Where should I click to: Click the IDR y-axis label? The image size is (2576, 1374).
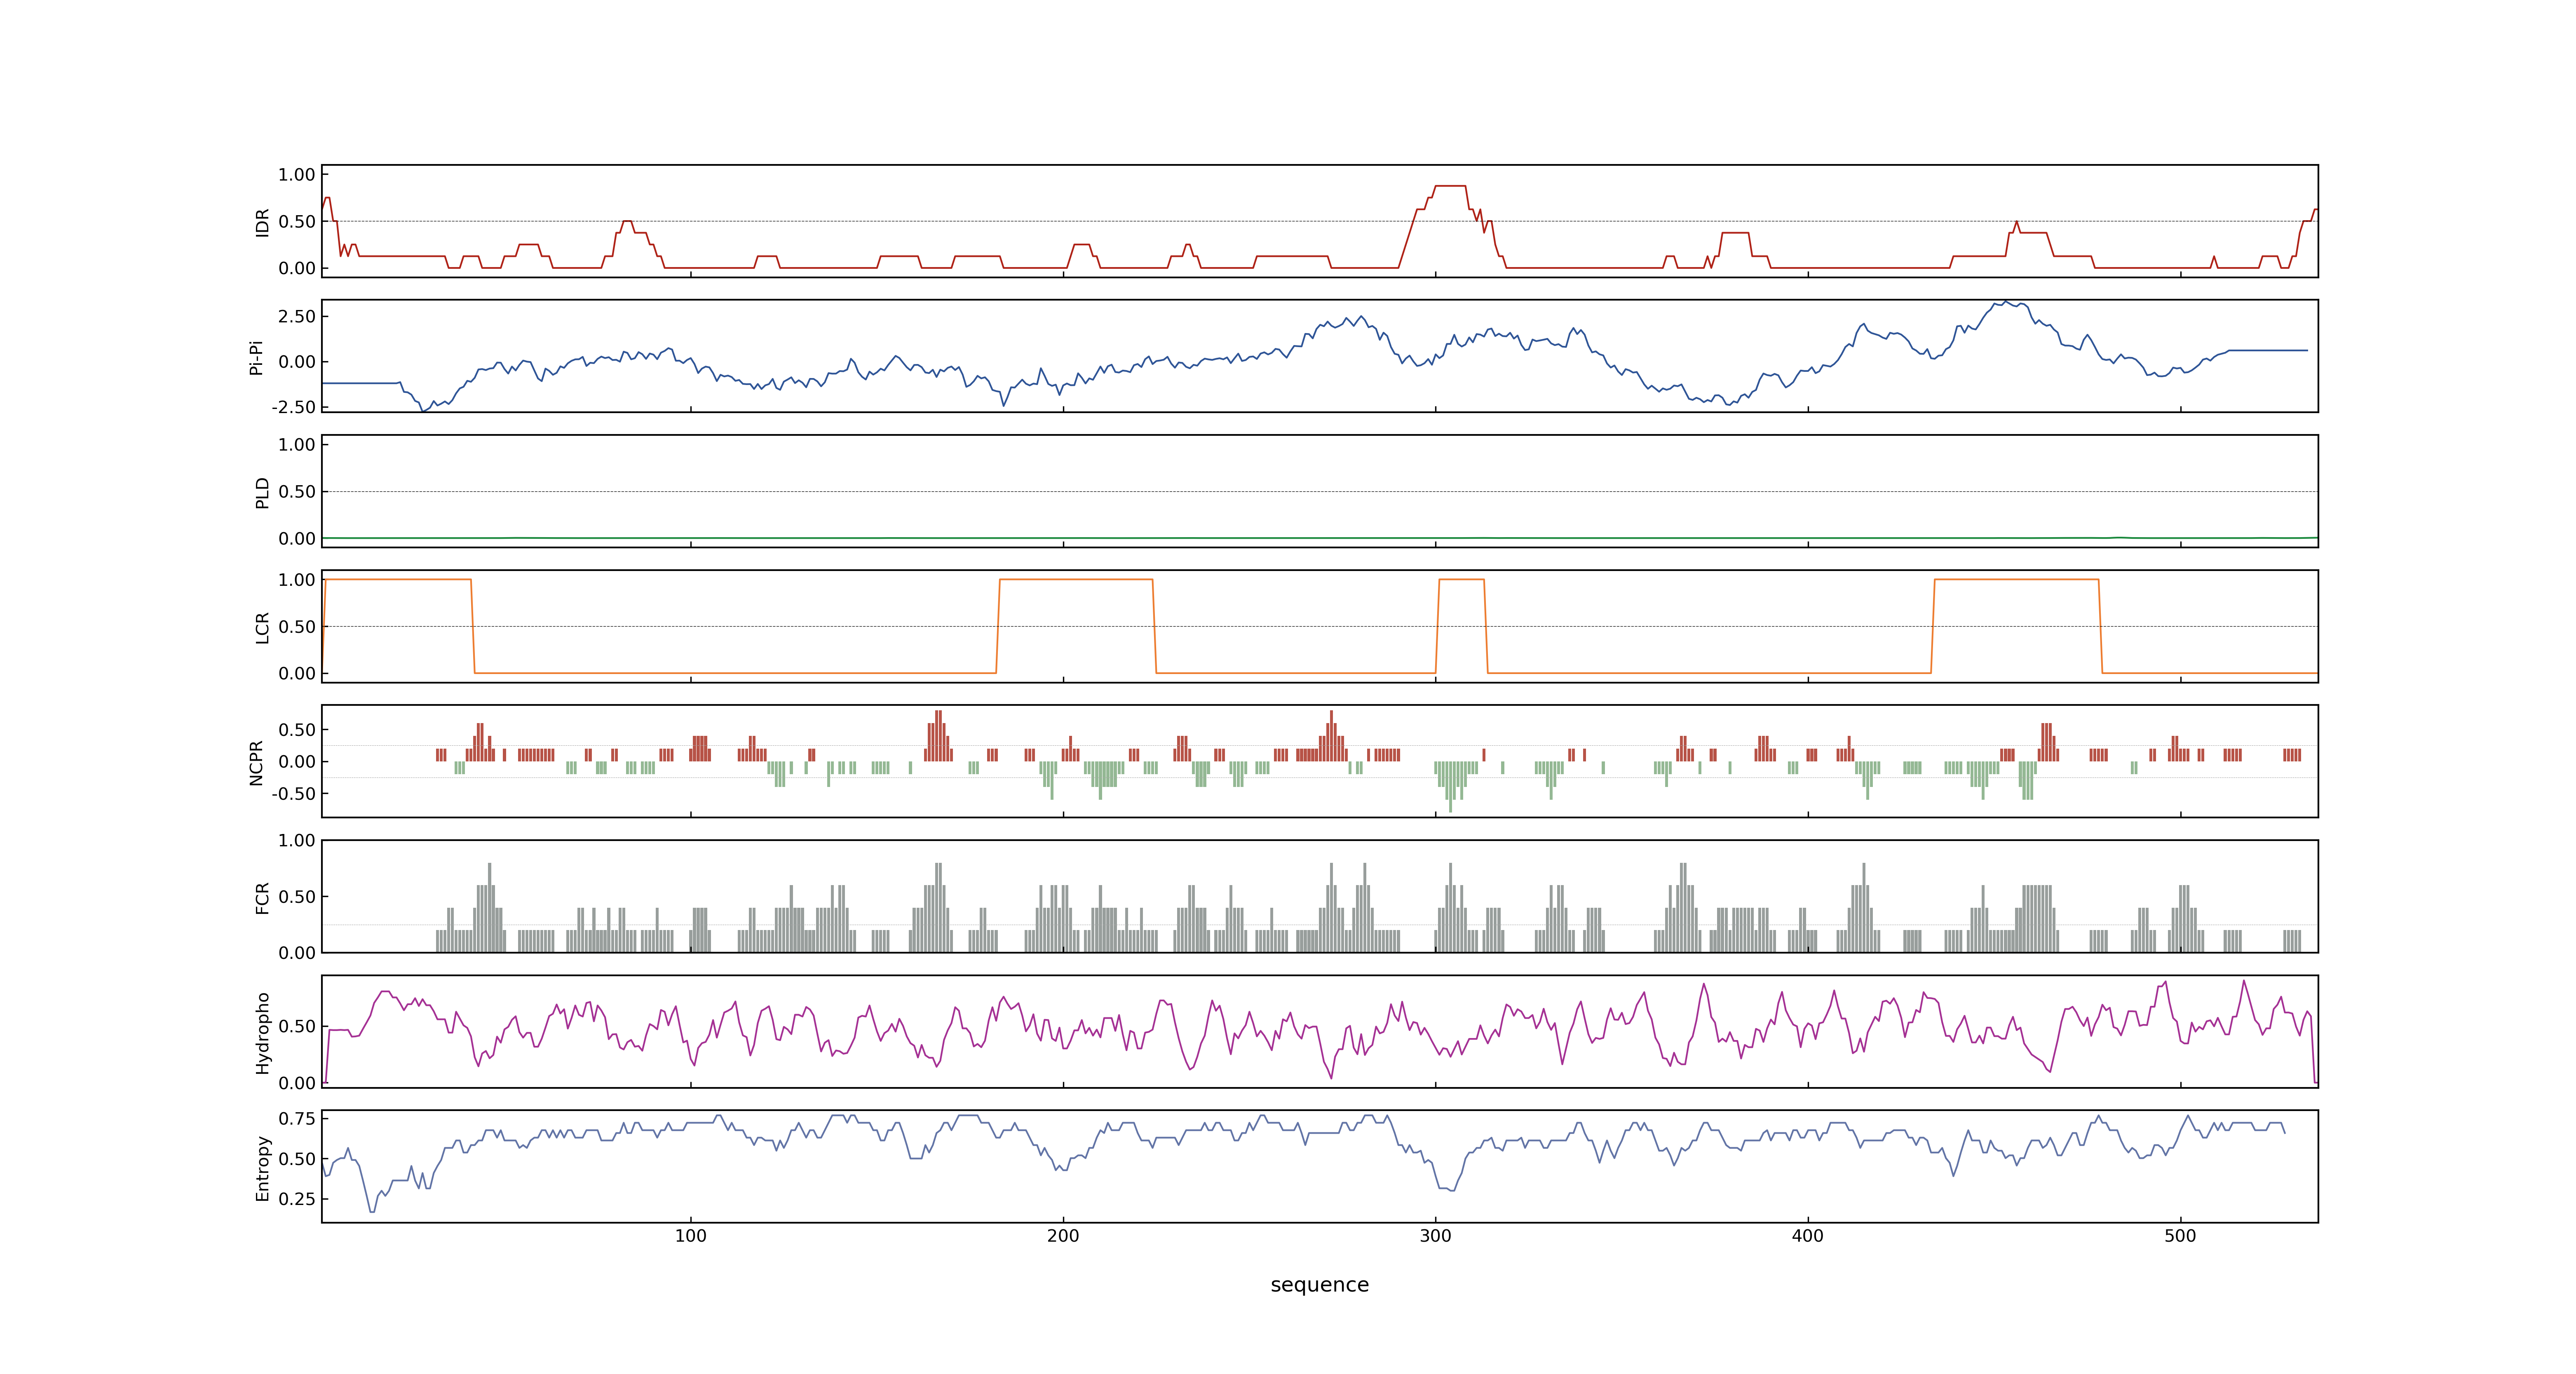[262, 222]
